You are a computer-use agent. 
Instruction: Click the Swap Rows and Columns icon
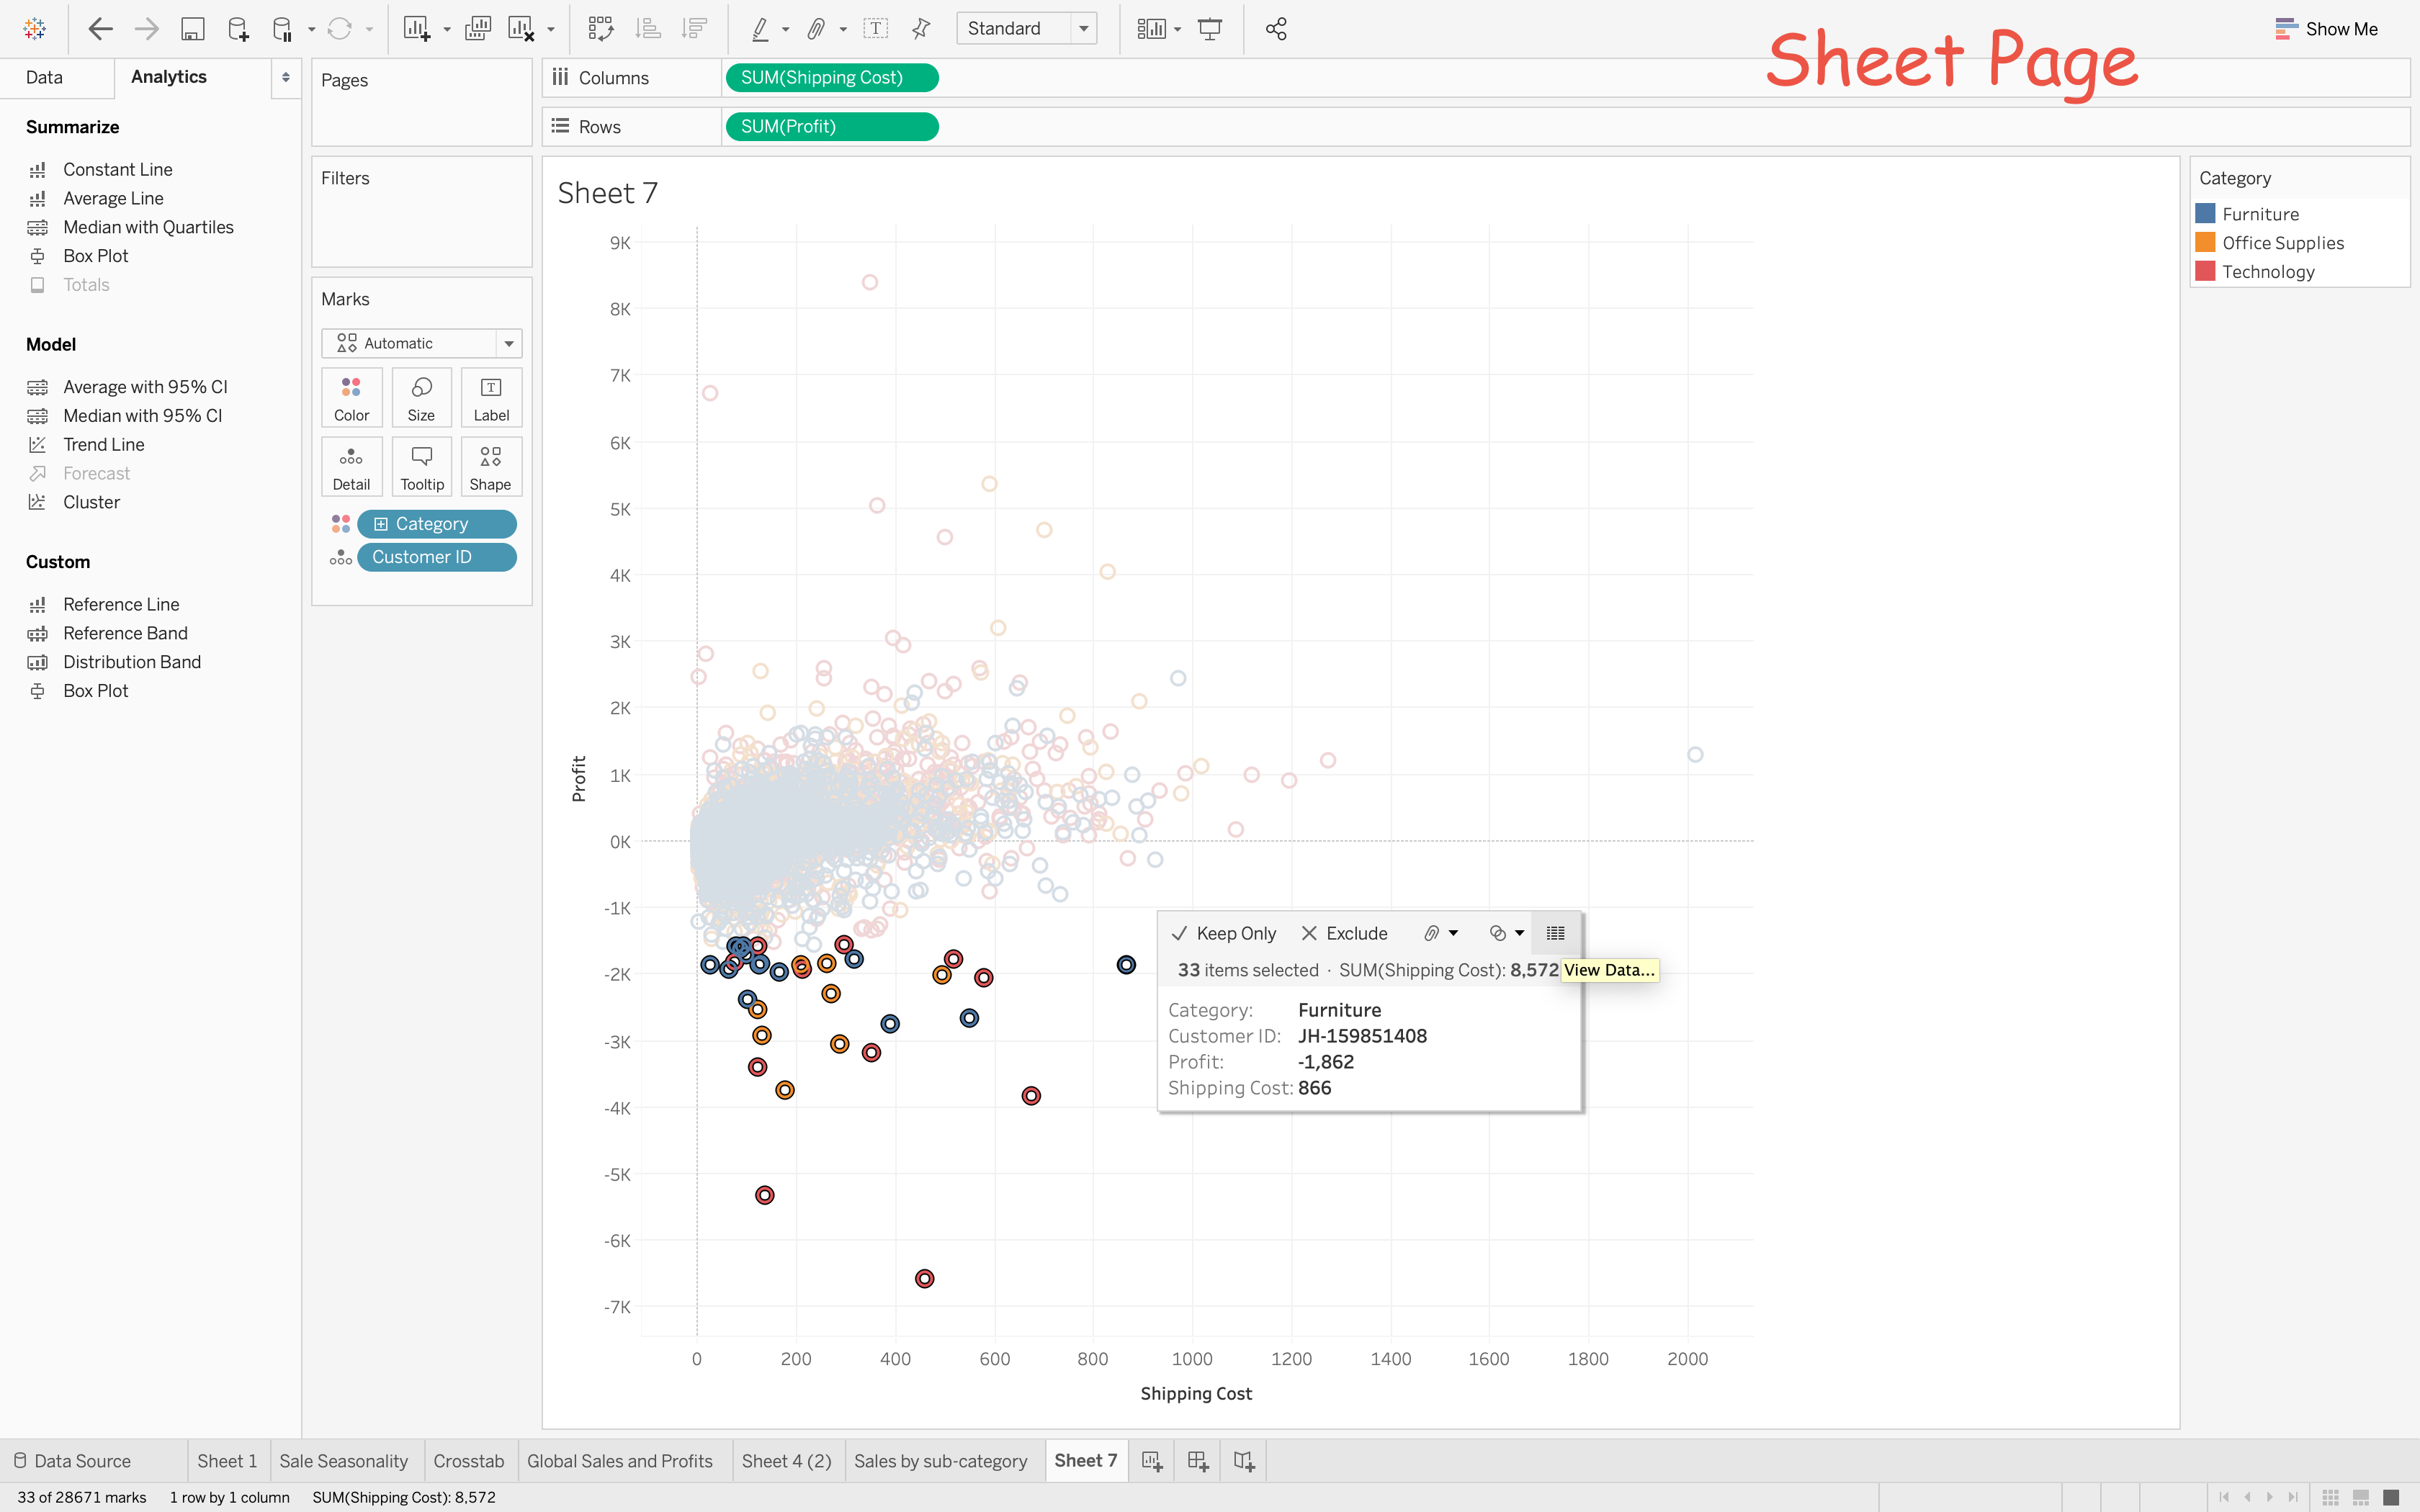click(x=600, y=29)
